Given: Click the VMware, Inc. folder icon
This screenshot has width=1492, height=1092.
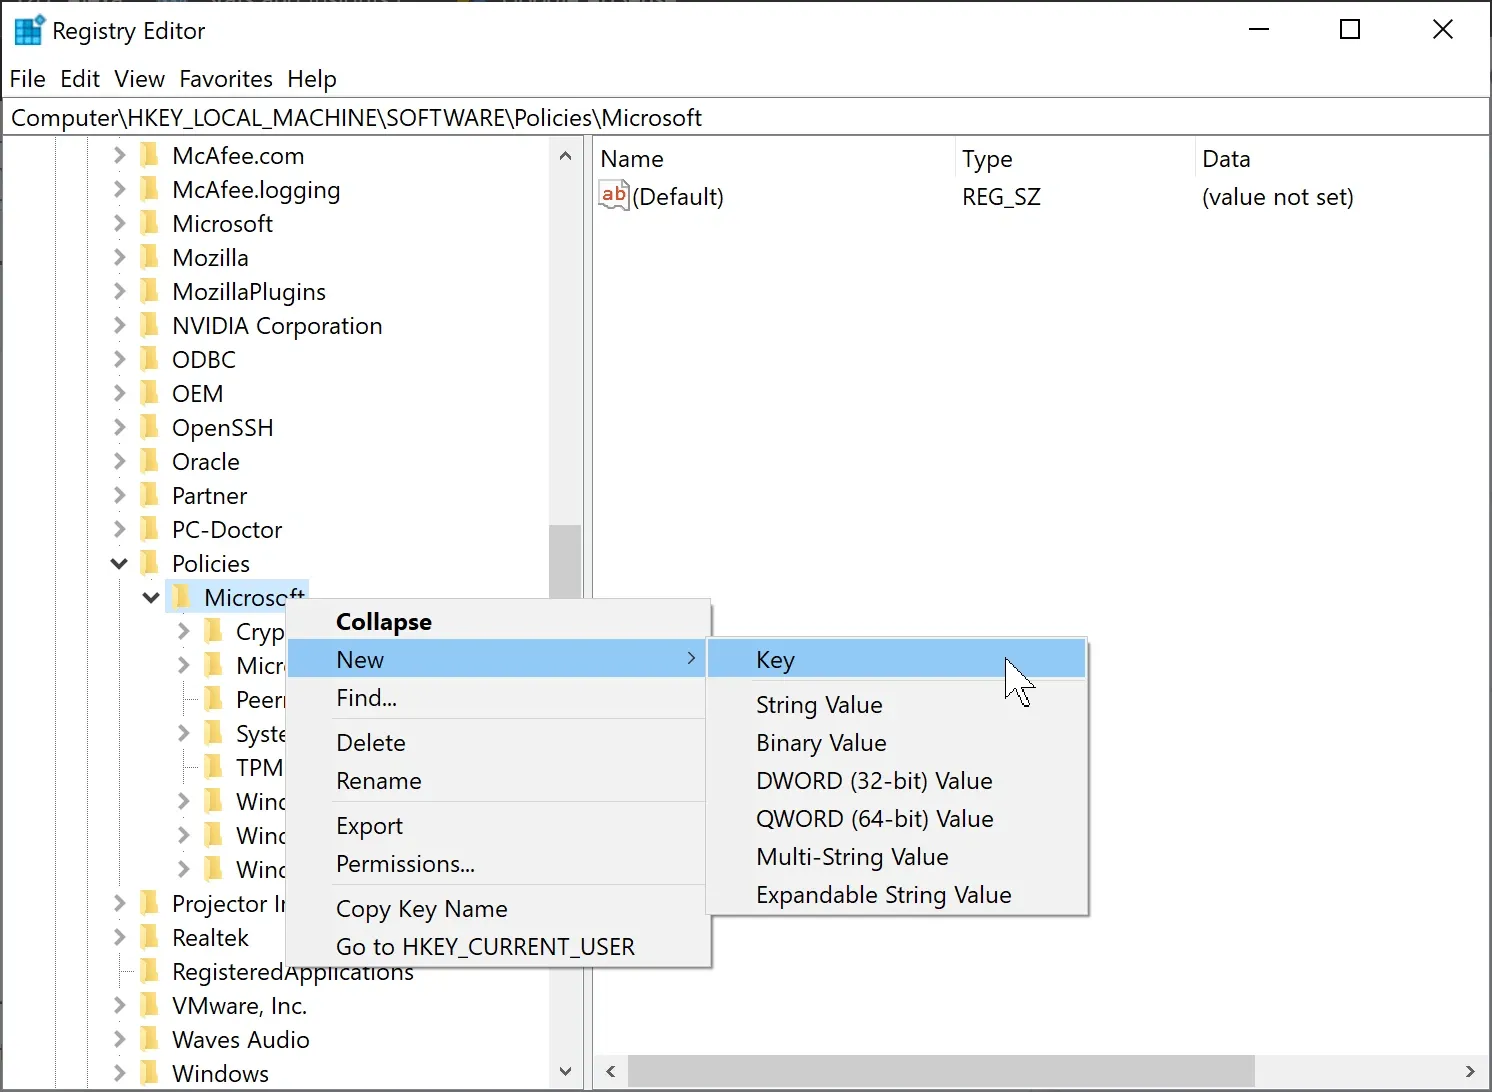Looking at the screenshot, I should [150, 1005].
